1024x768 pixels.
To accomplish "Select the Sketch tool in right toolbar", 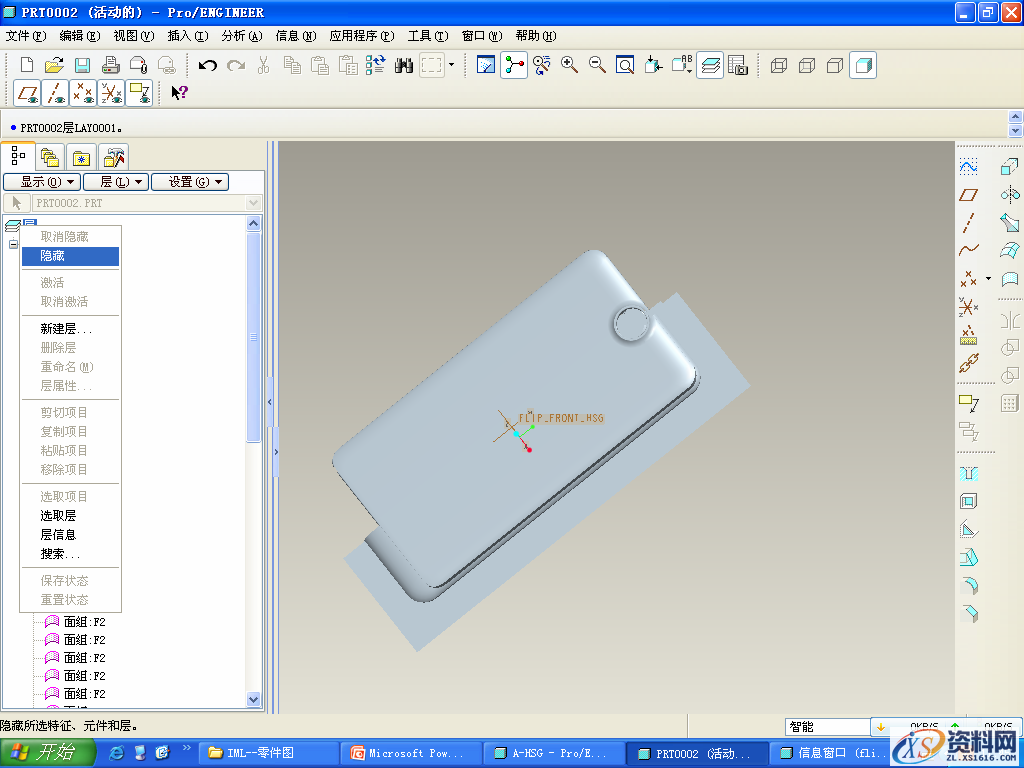I will coord(968,166).
